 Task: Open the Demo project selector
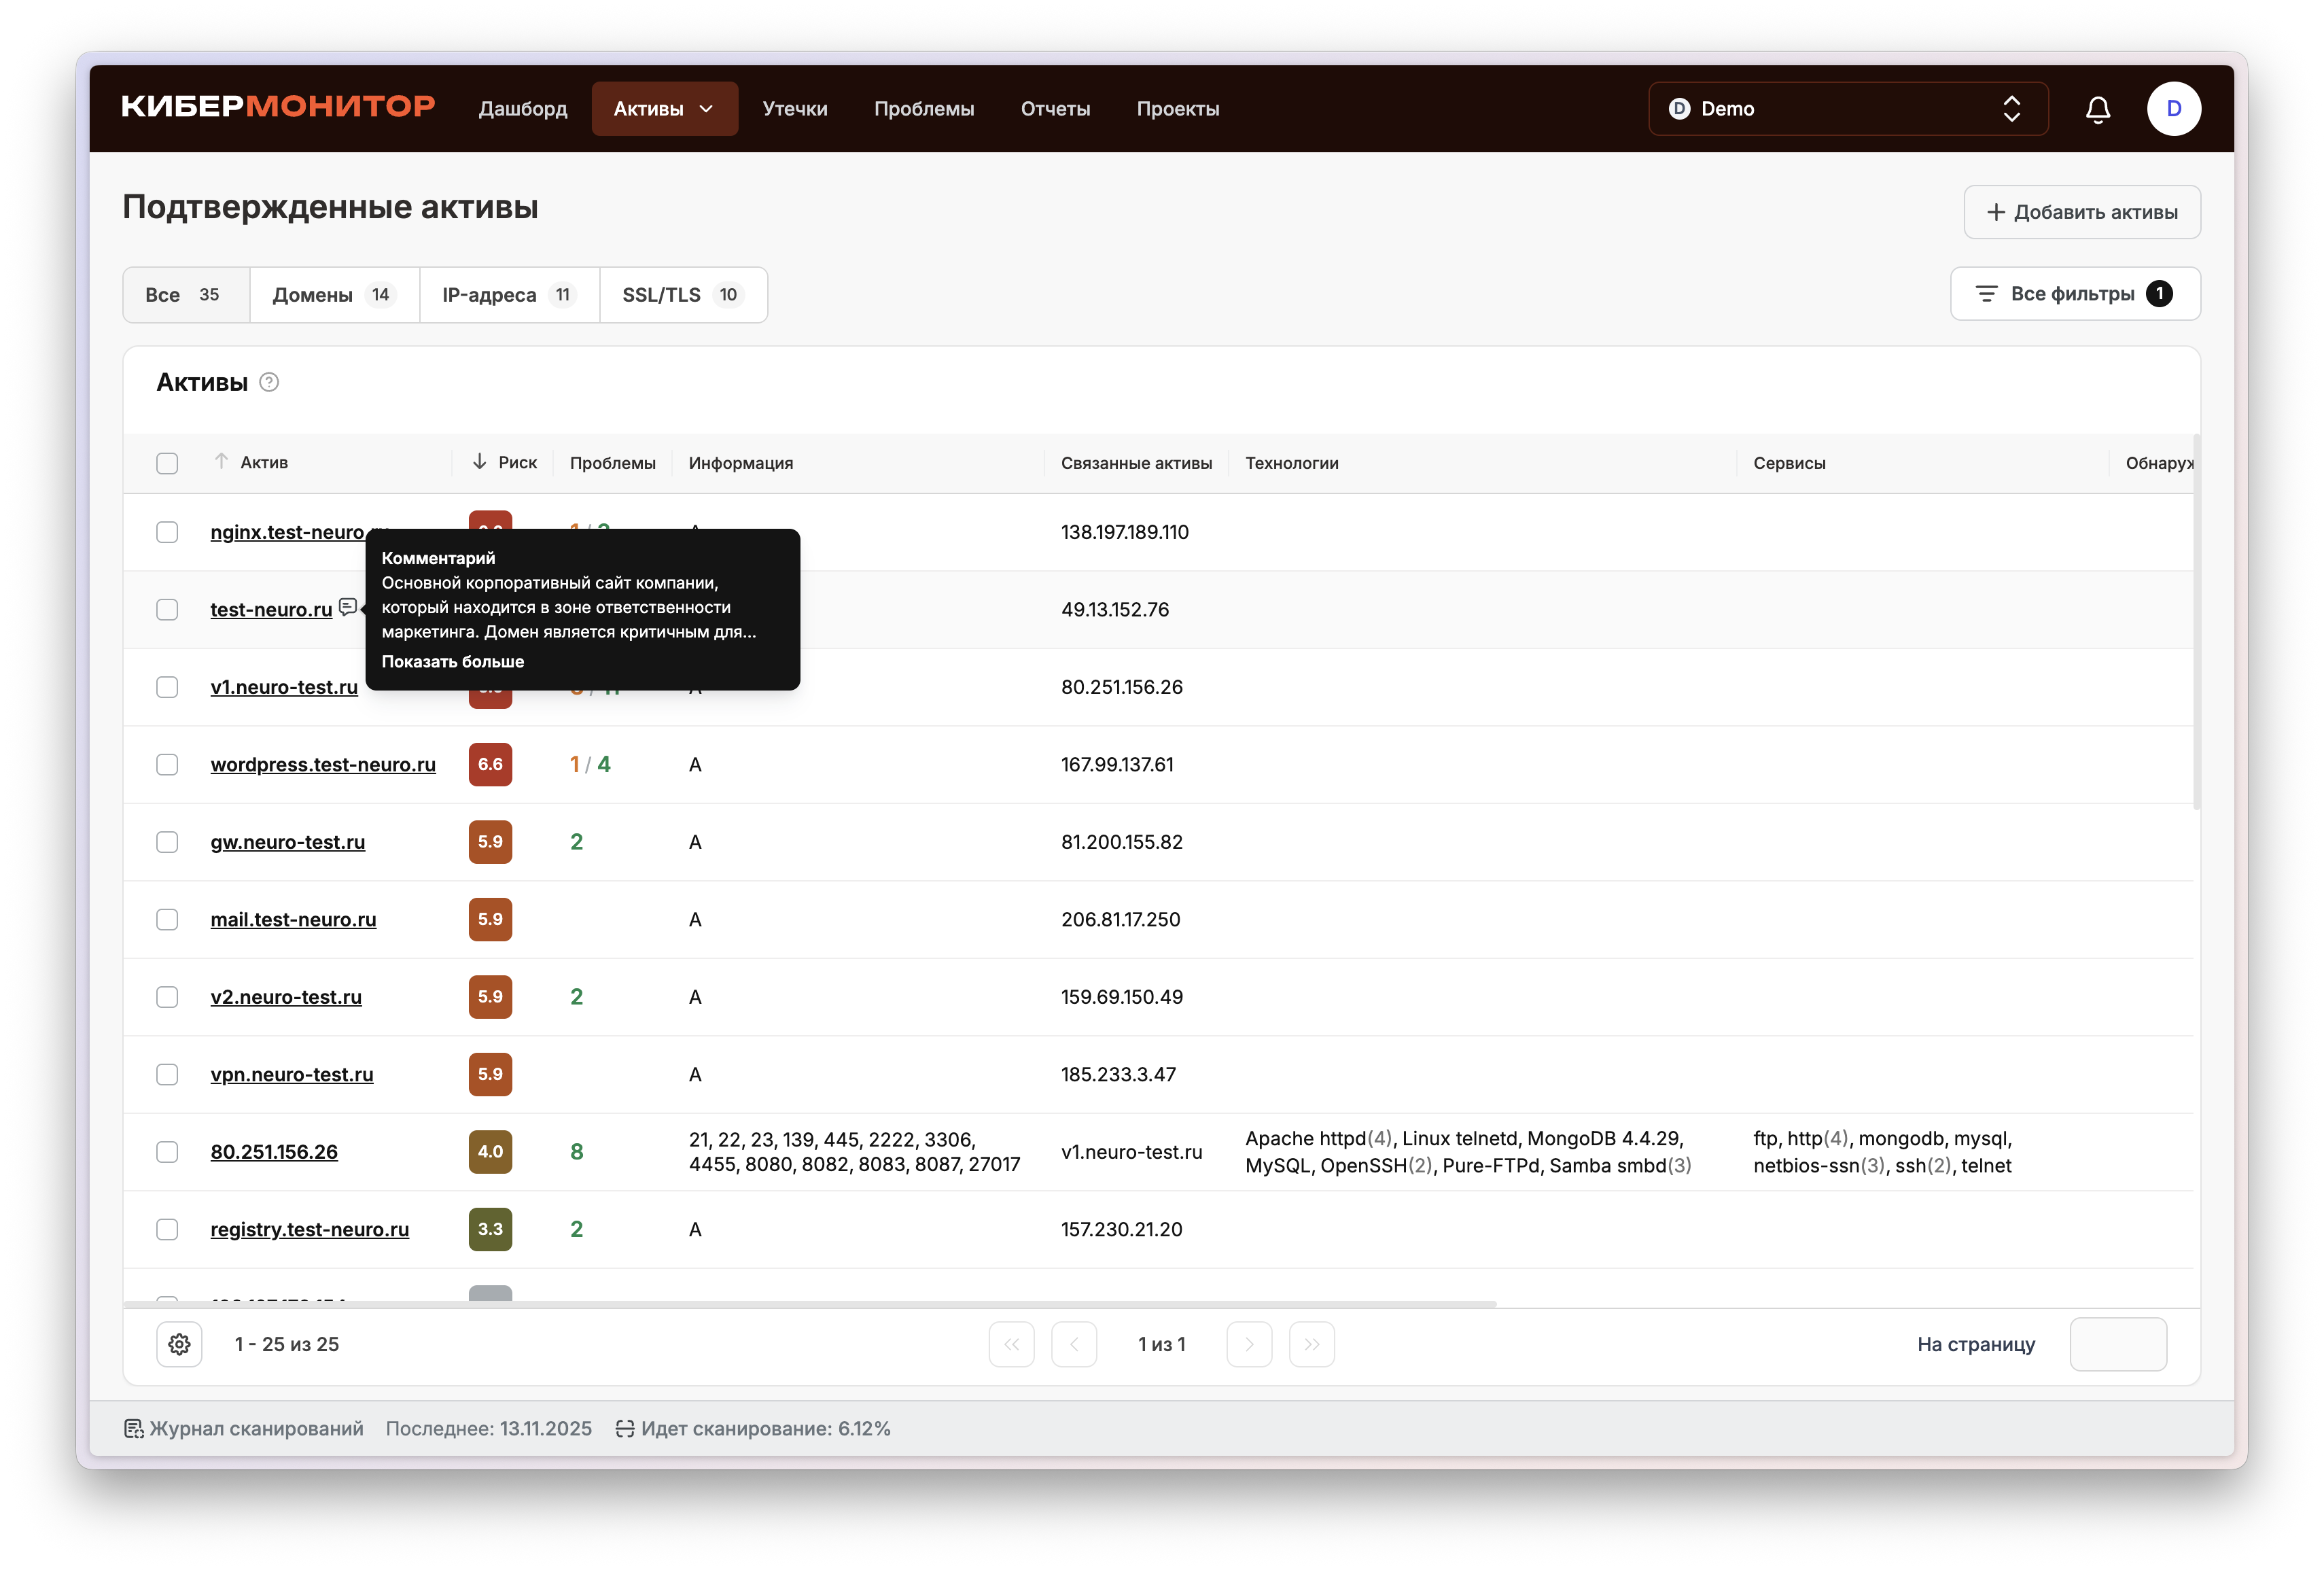point(1847,109)
